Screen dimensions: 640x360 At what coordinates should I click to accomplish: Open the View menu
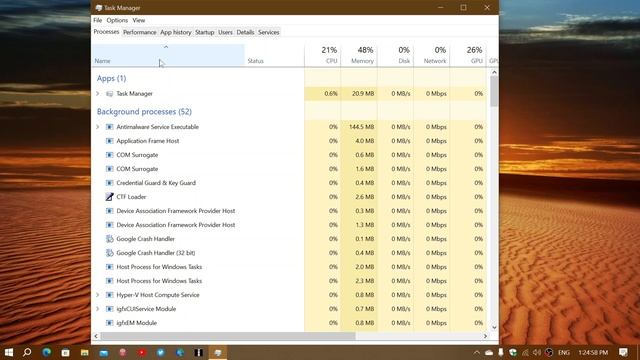(139, 20)
